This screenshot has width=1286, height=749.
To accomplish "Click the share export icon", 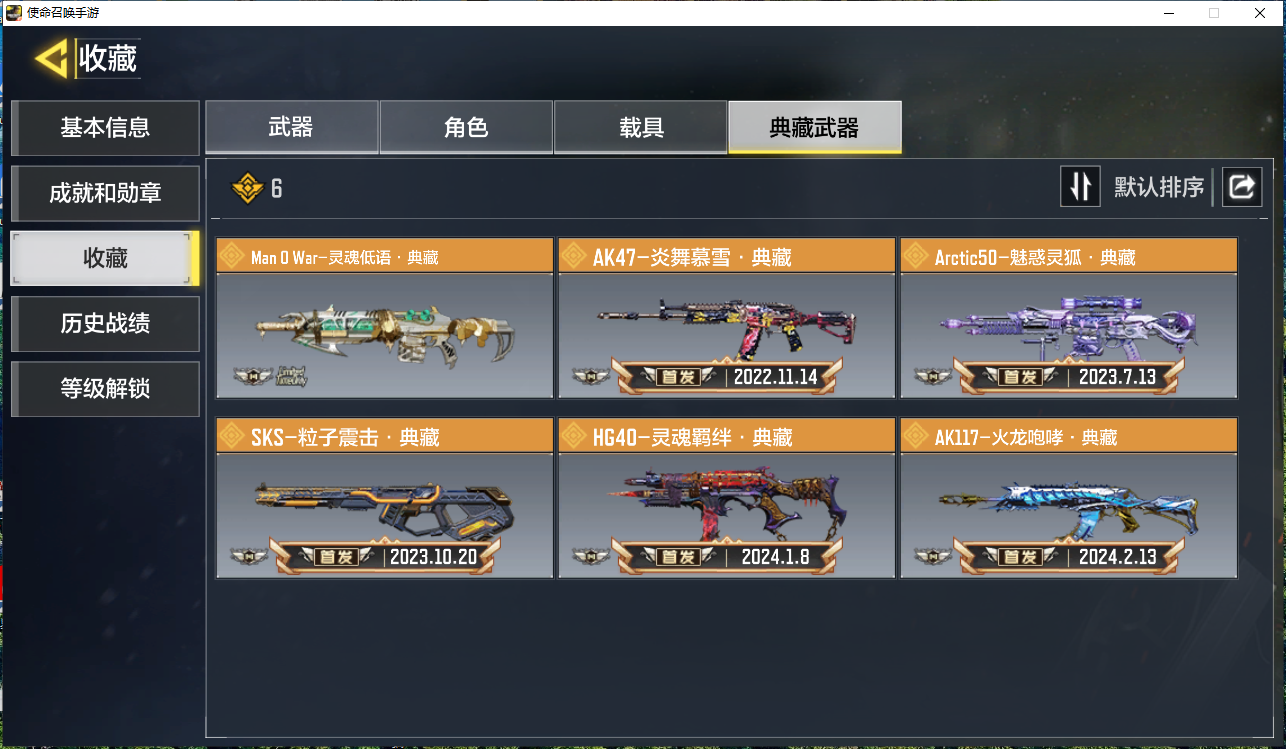I will point(1242,187).
